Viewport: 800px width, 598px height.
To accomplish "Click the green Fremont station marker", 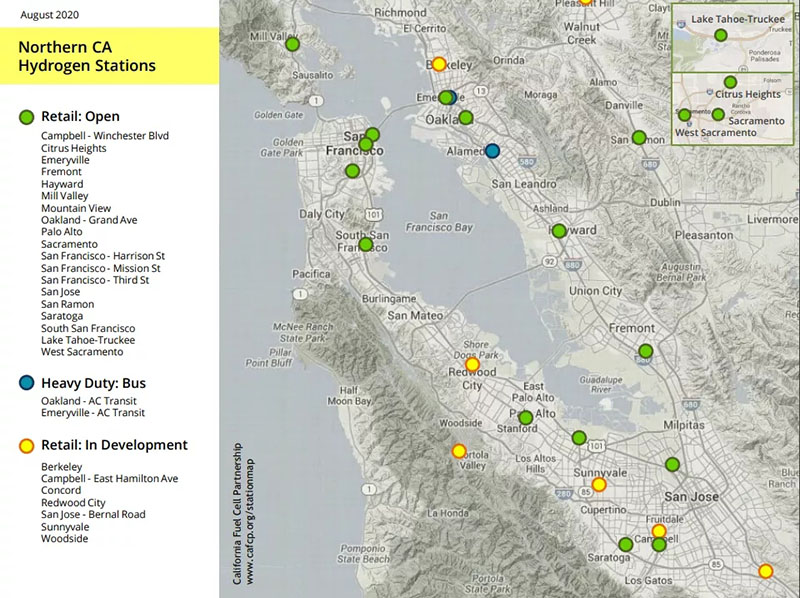I will [x=646, y=351].
